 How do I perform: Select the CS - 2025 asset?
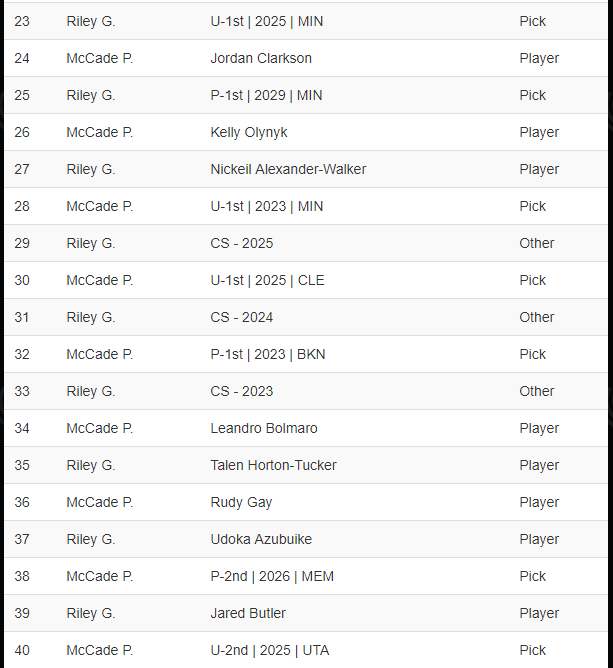[242, 243]
